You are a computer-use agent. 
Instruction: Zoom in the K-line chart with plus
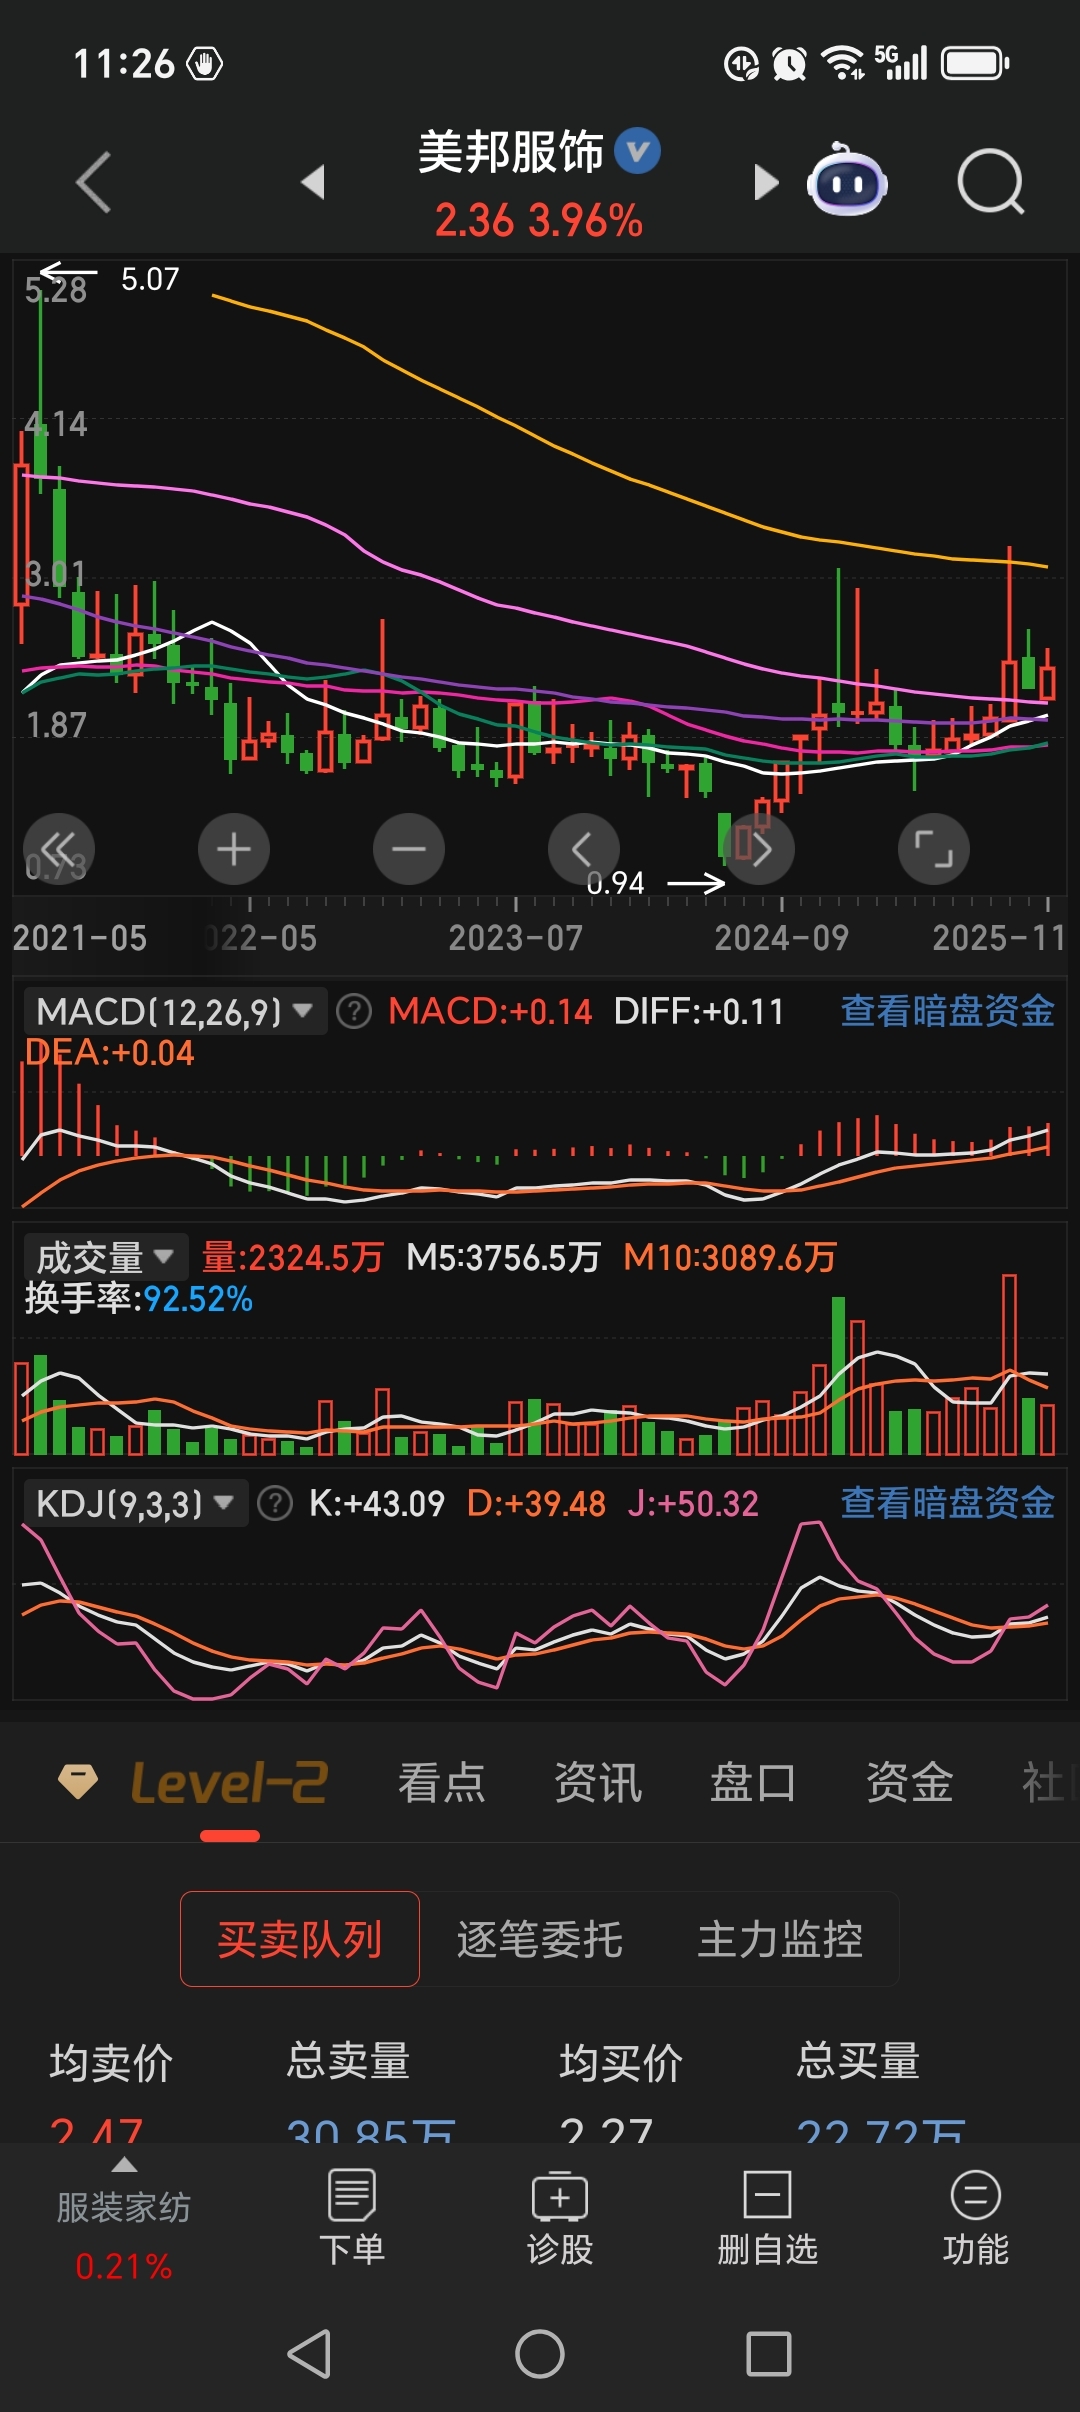pyautogui.click(x=234, y=849)
